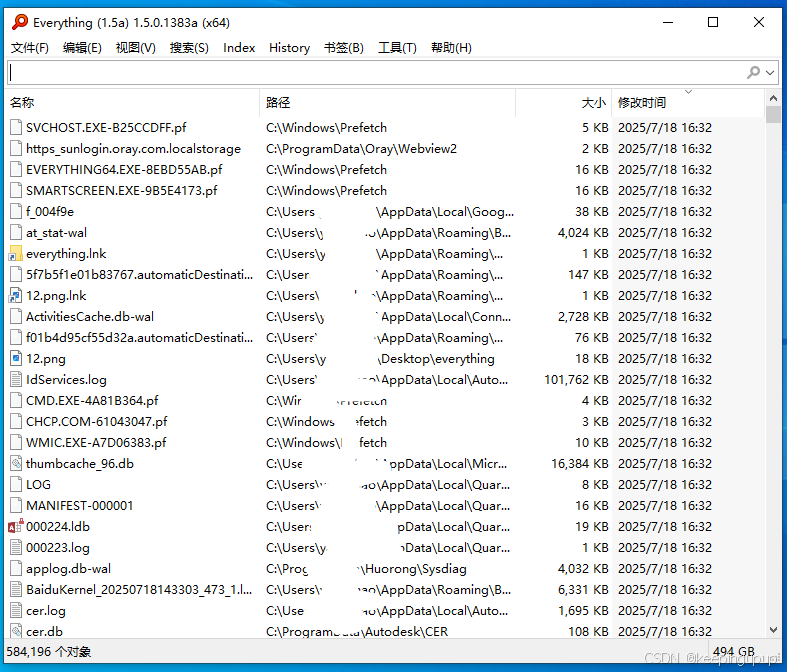Screen dimensions: 787x672
Task: Click path C:\ProgramData\Oray\Webview2
Action: coord(361,149)
